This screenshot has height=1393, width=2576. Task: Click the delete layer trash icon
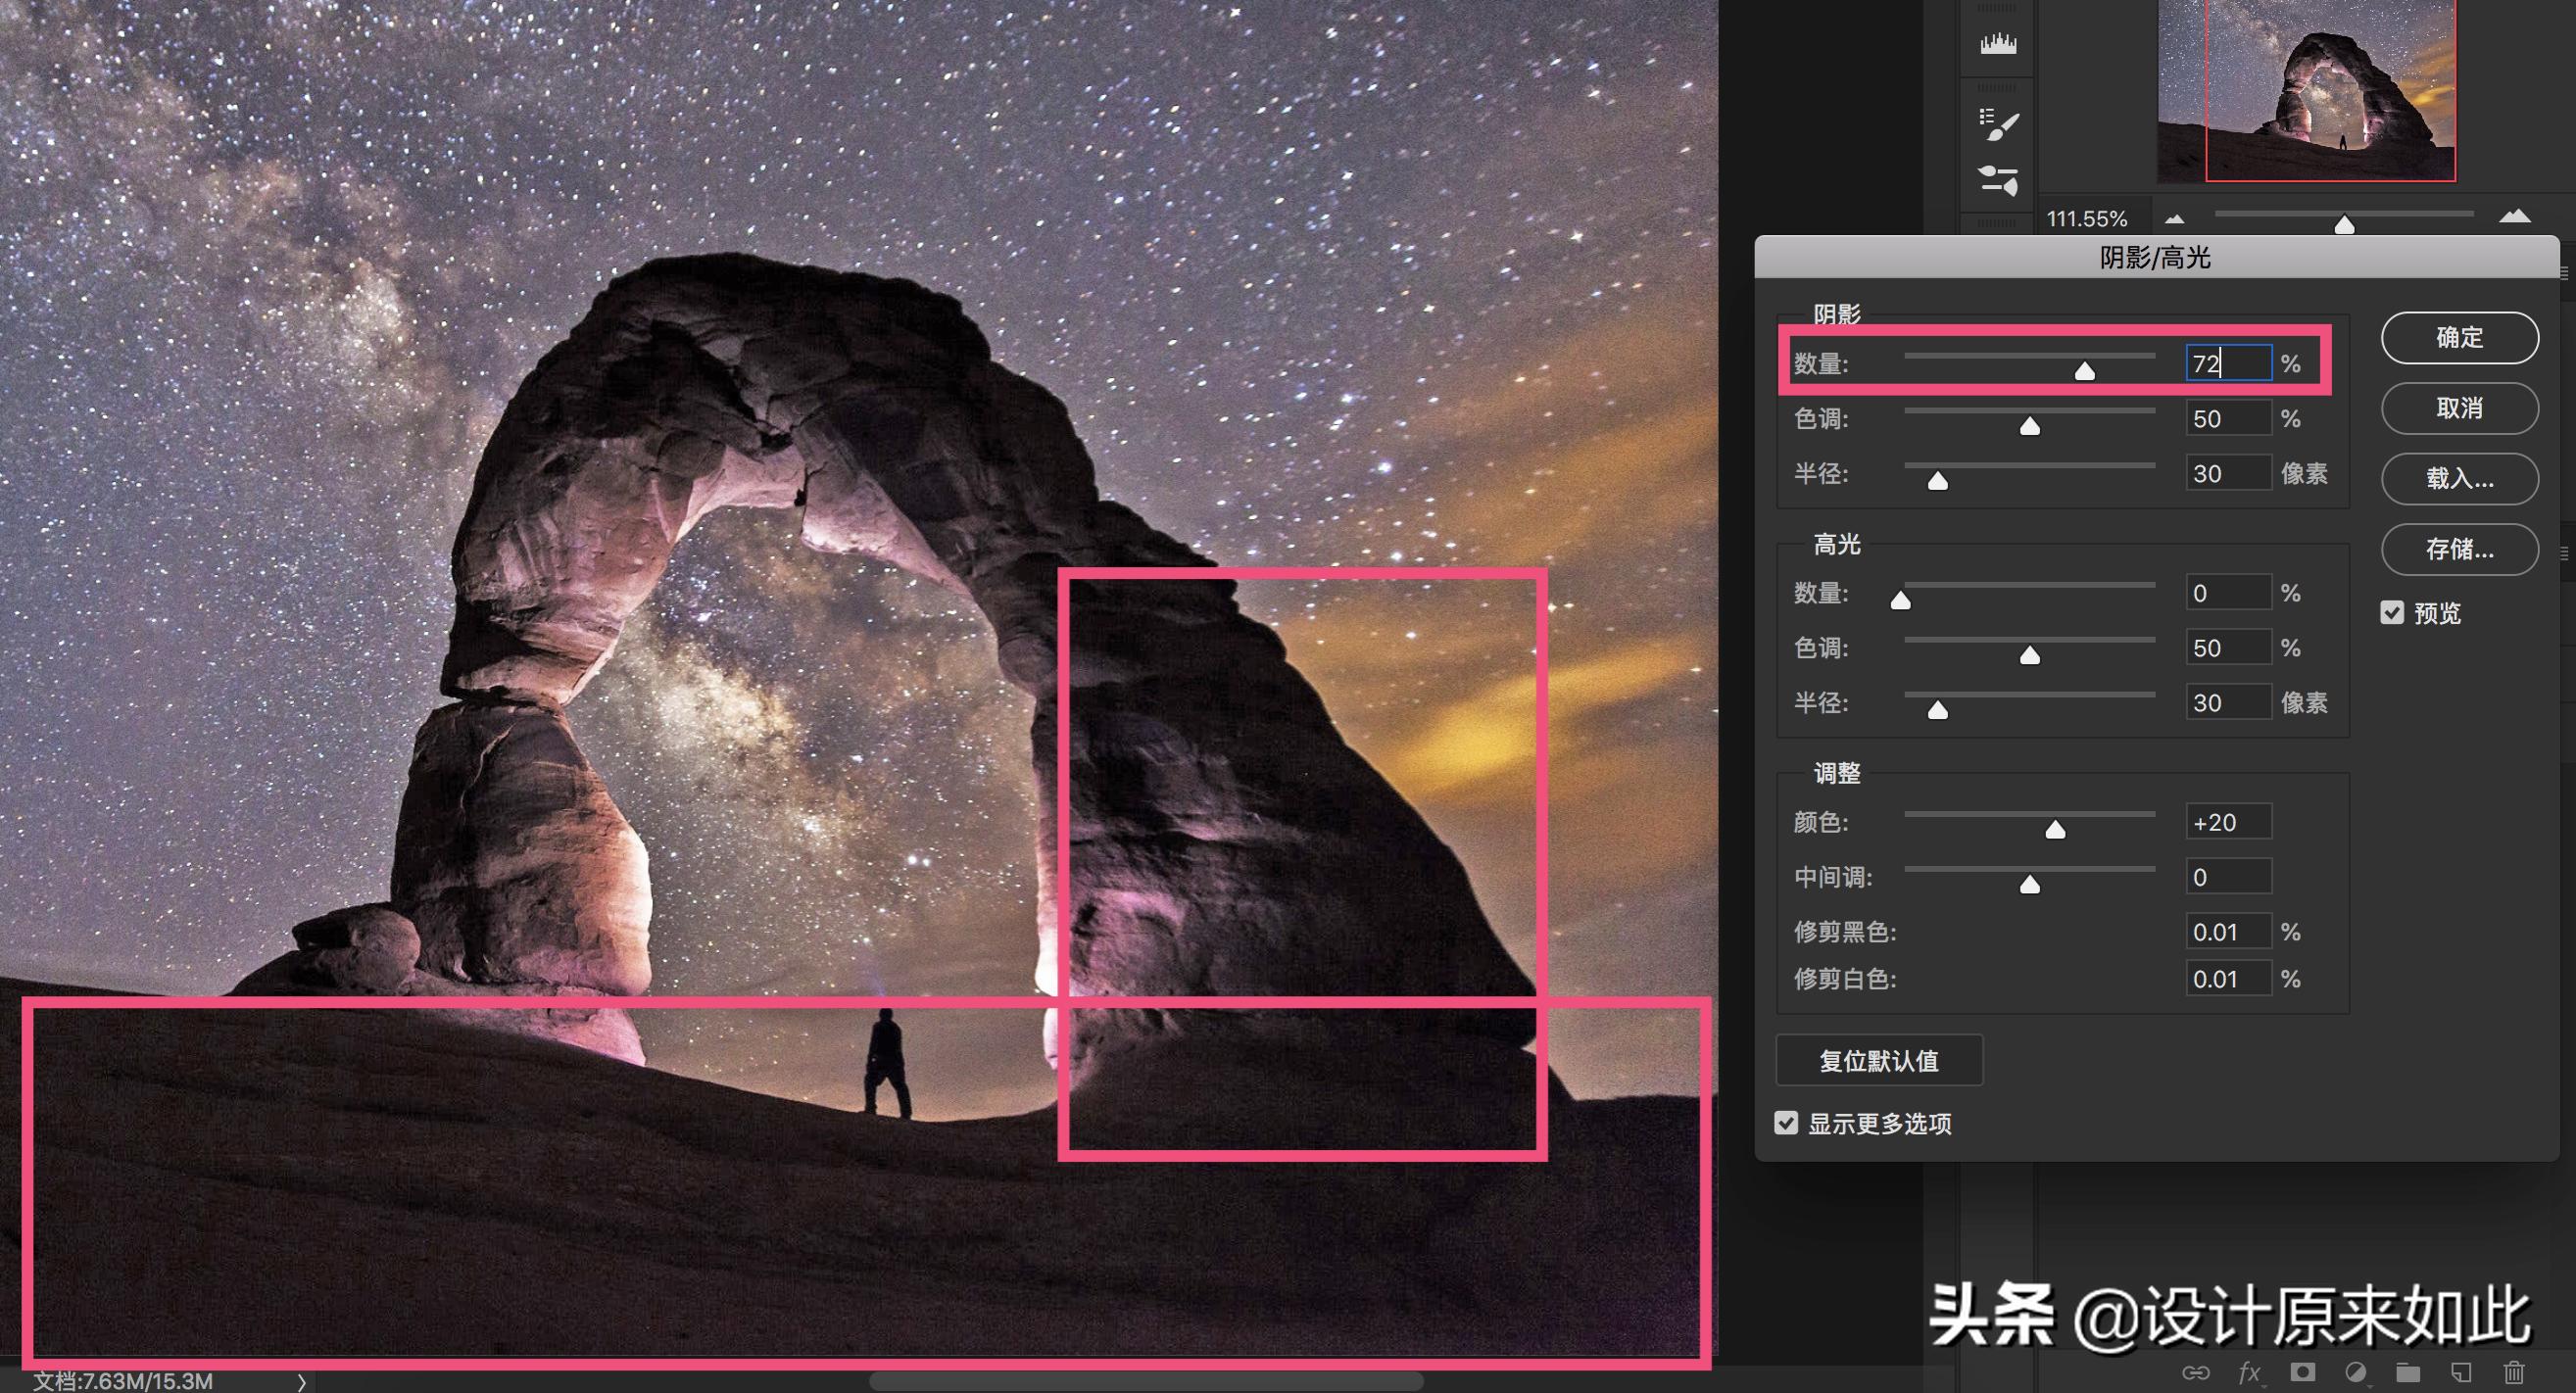(2514, 1372)
